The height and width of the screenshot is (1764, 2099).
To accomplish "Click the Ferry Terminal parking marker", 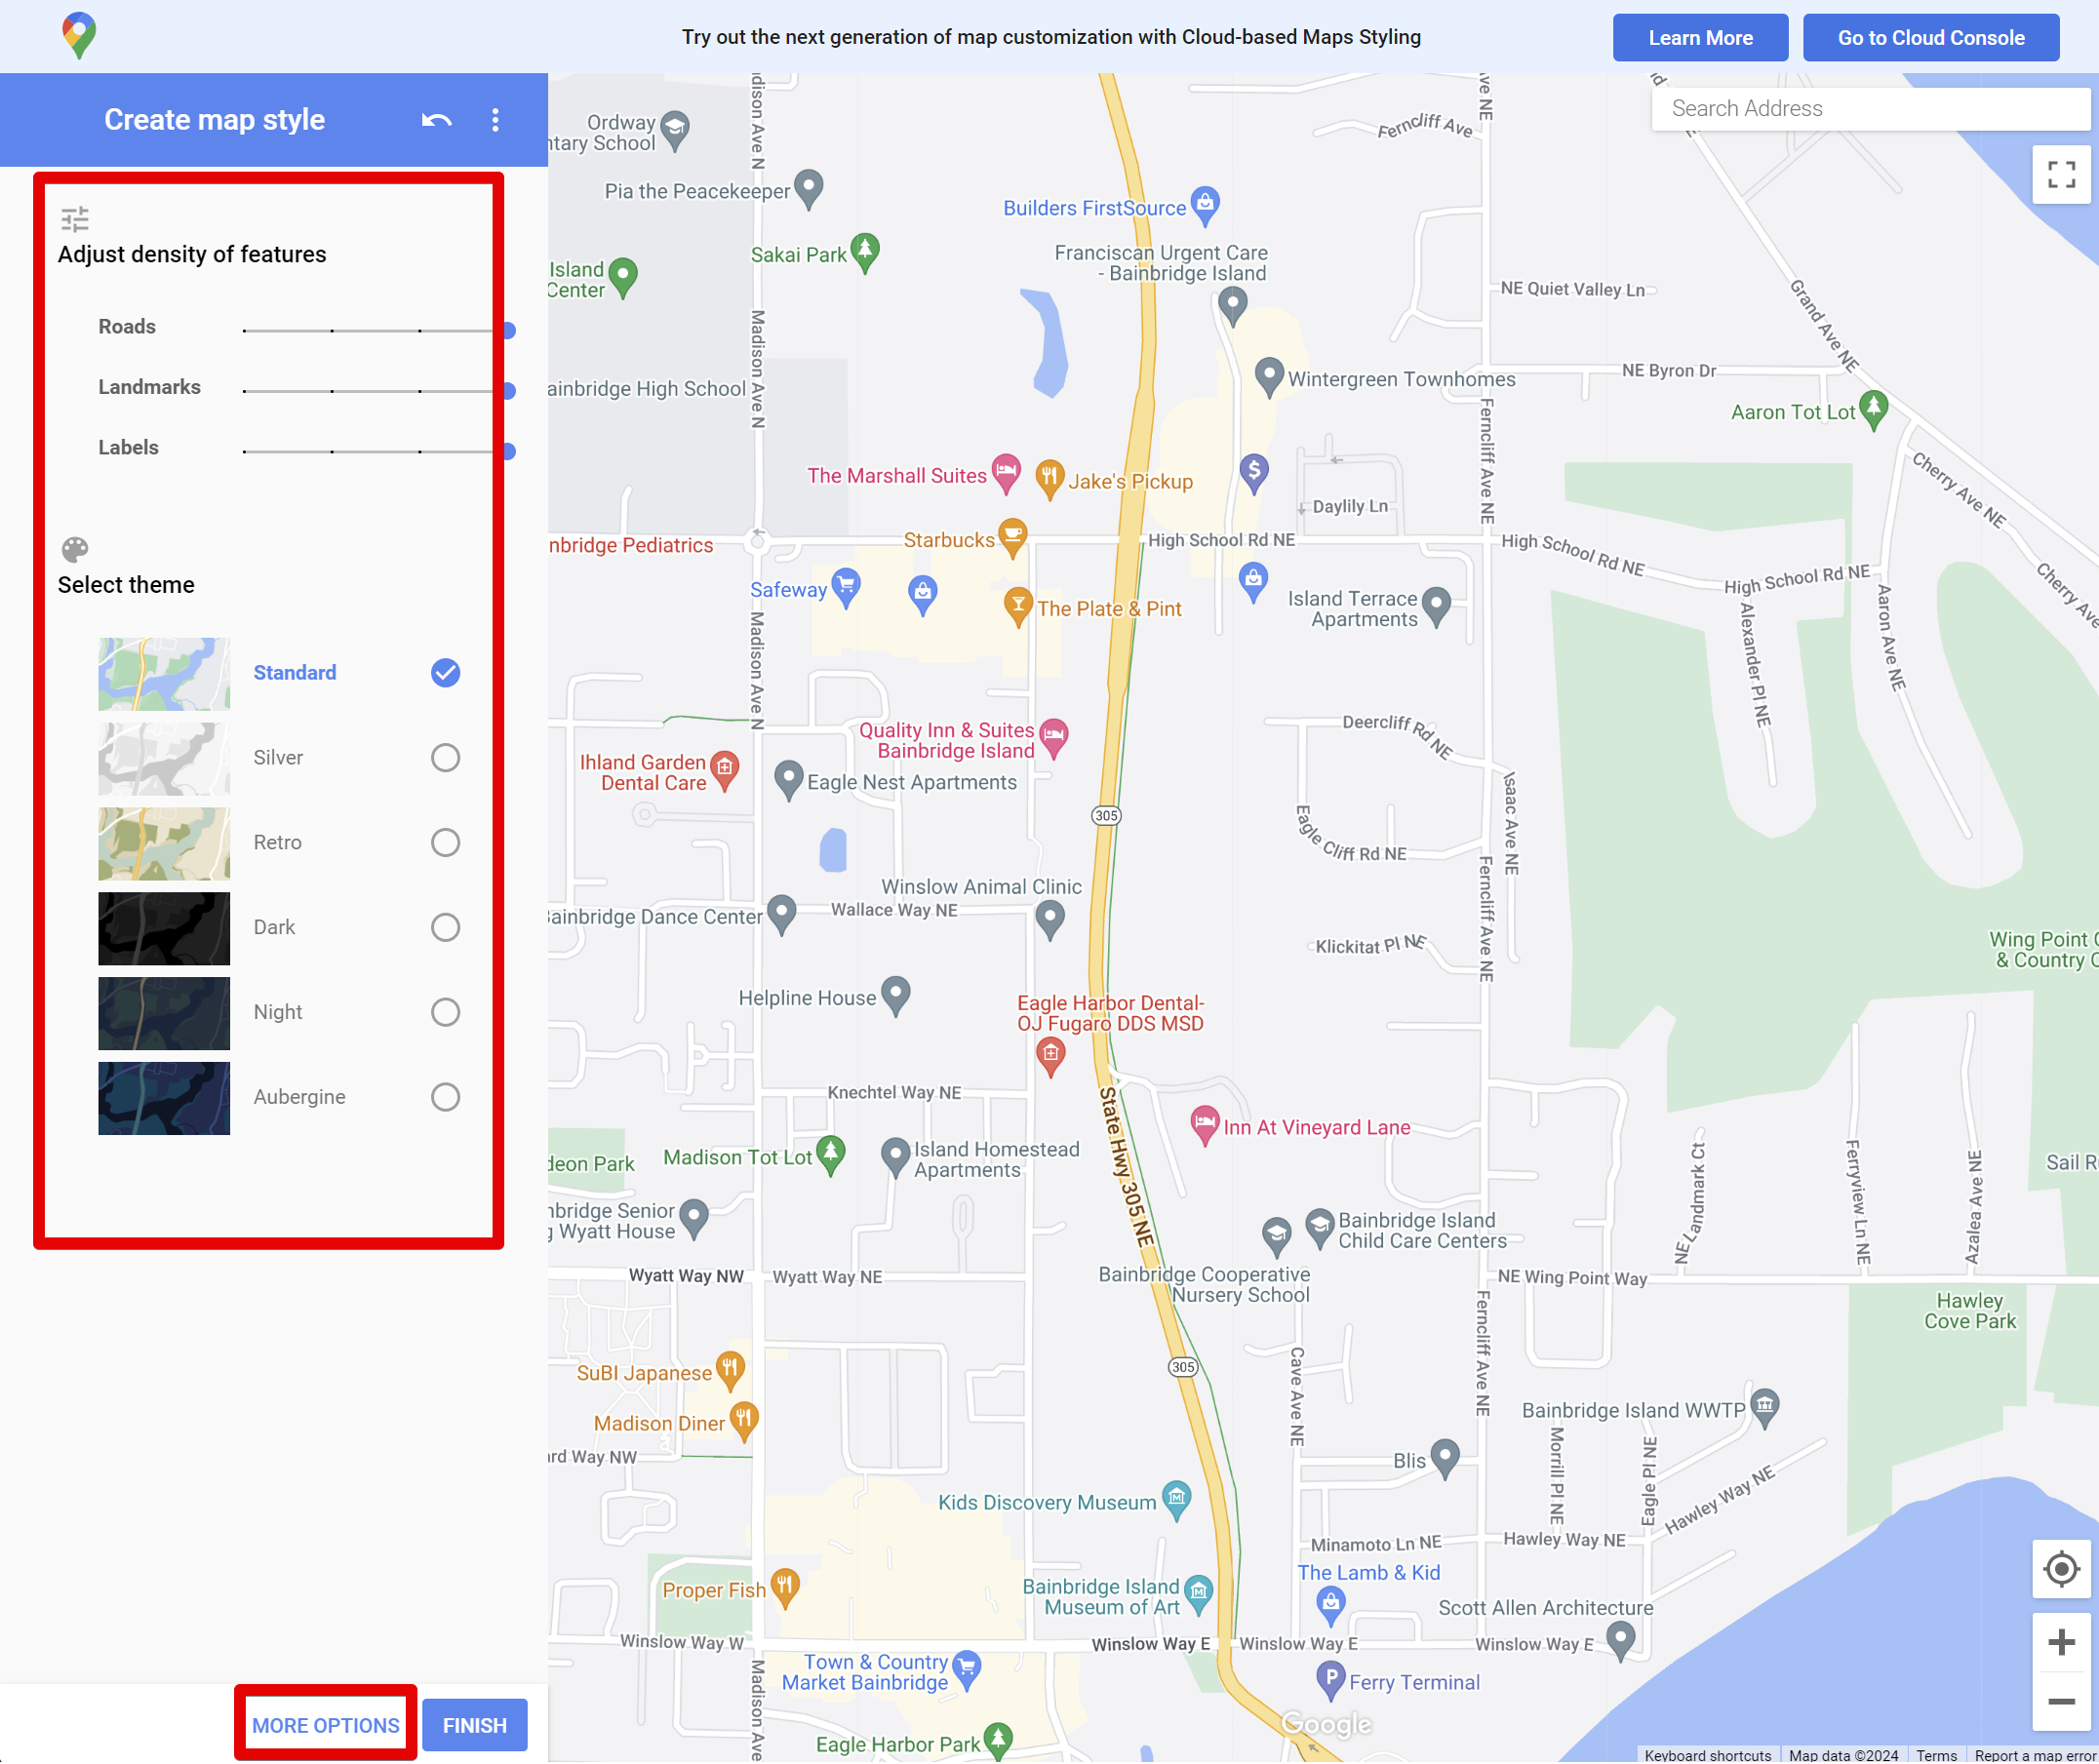I will [1330, 1681].
